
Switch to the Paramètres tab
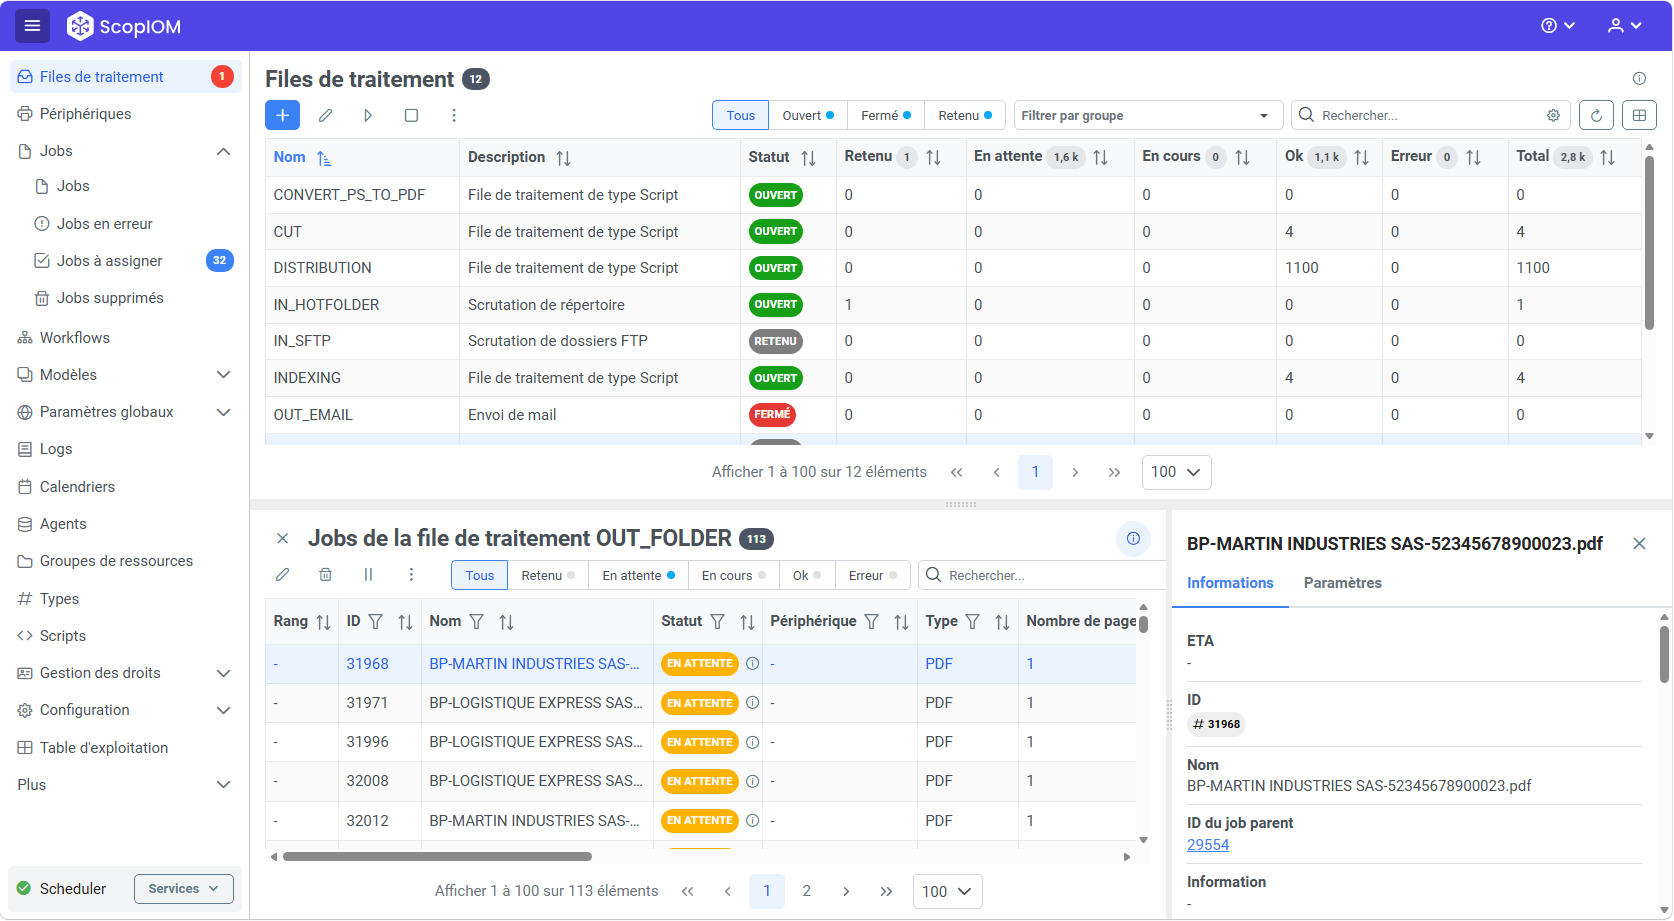coord(1342,583)
